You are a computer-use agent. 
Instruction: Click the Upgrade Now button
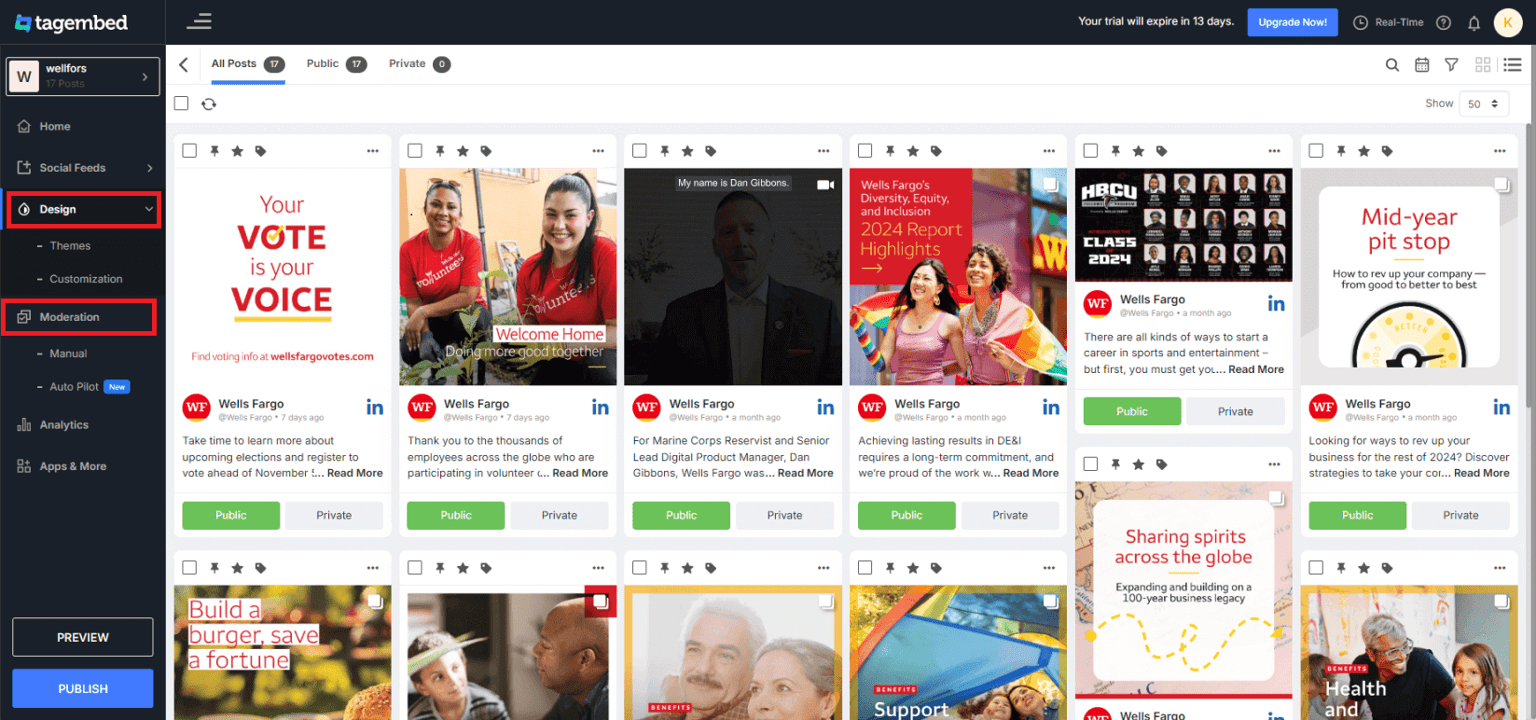point(1292,21)
